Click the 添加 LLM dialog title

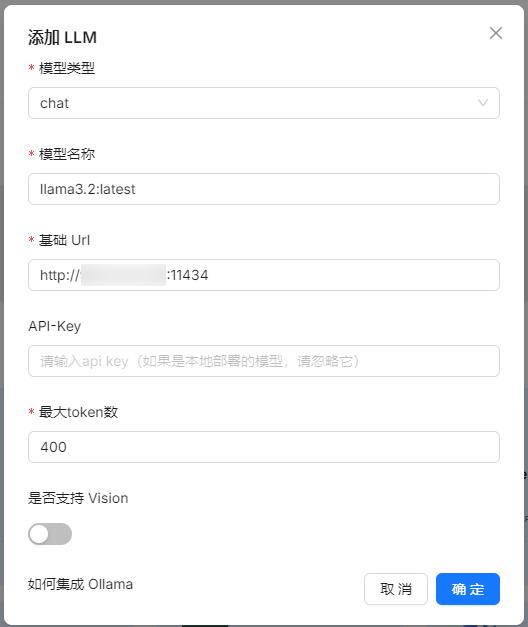[62, 38]
